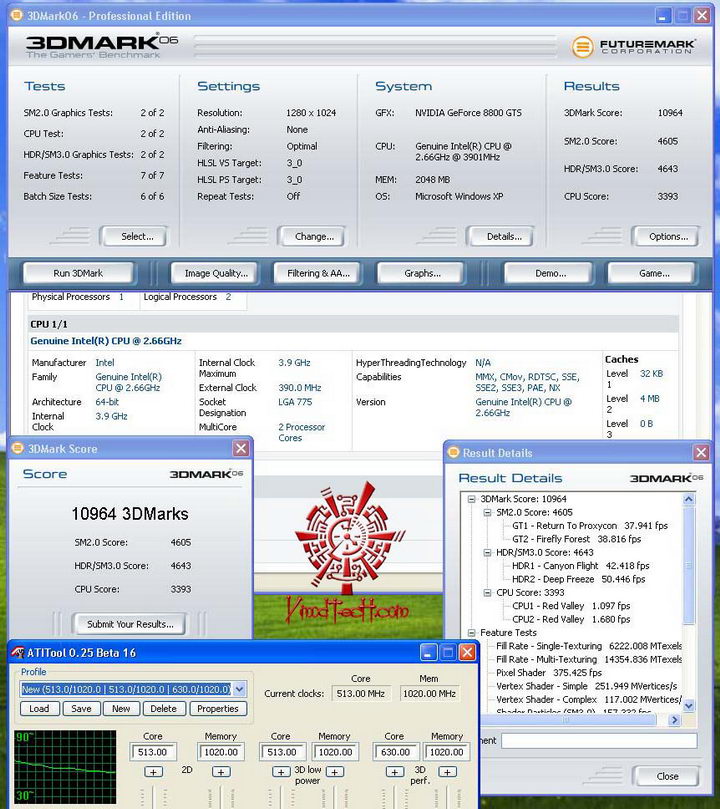Increase 3D low power Memory clock plus button
Image resolution: width=720 pixels, height=809 pixels.
(x=335, y=772)
